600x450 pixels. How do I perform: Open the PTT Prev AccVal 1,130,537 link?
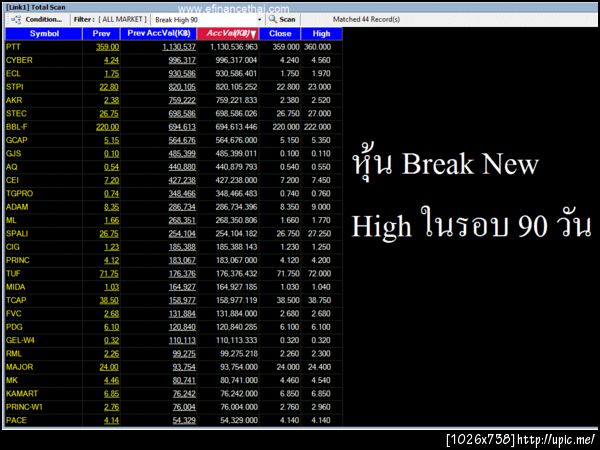[179, 47]
